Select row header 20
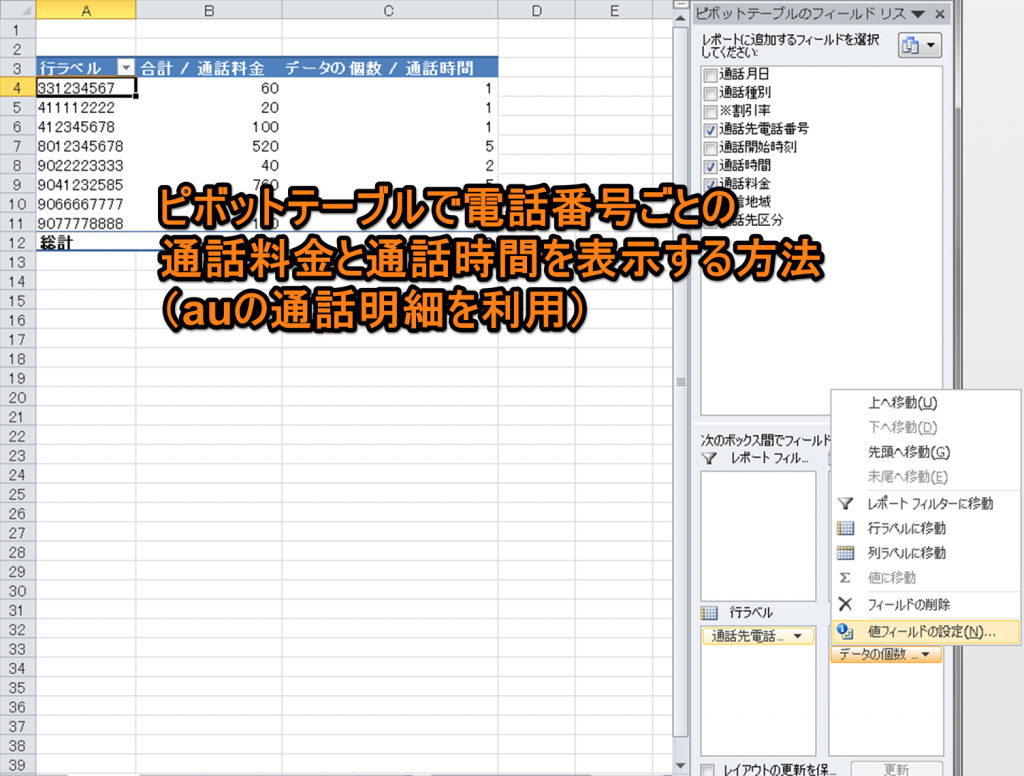Screen dimensions: 1024x776 click(x=18, y=397)
